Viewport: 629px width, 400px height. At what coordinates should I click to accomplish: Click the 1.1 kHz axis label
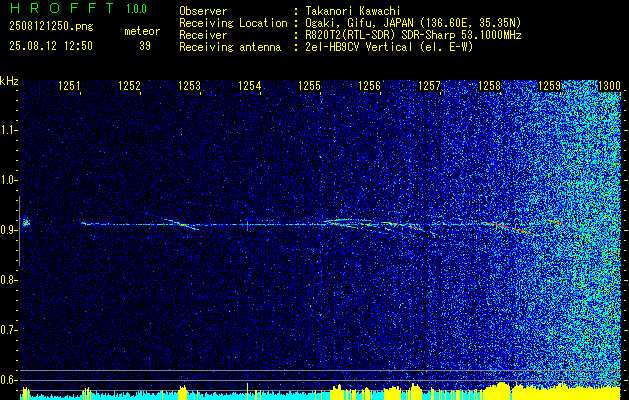coord(8,130)
